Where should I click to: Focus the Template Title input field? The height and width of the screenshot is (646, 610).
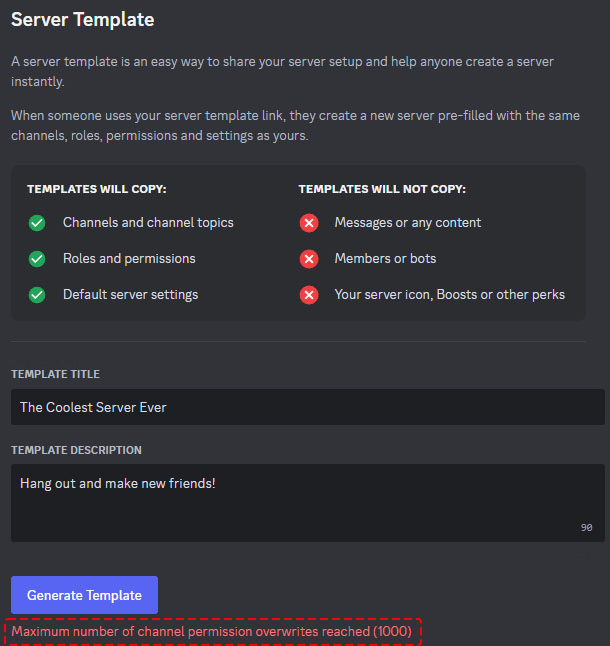point(307,407)
